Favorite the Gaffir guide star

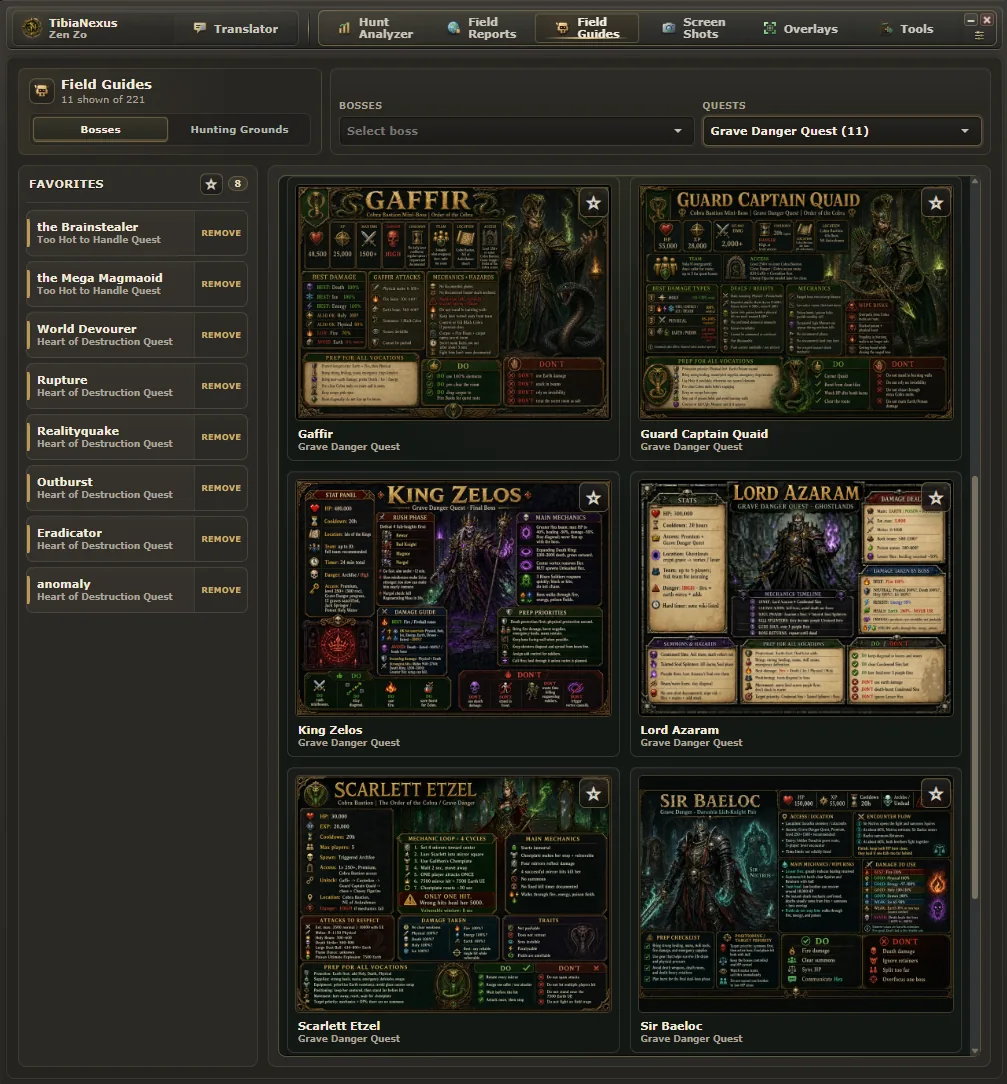[x=593, y=203]
